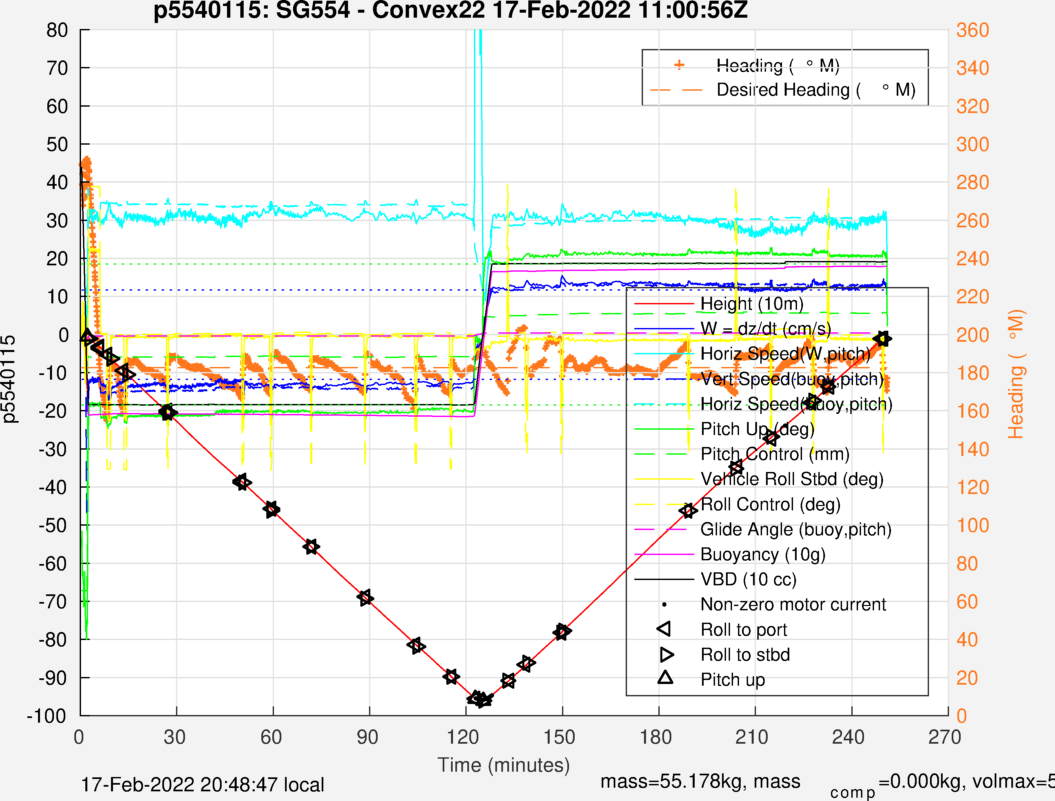This screenshot has width=1055, height=801.
Task: Click the Roll Control (deg) legend label
Action: [770, 504]
